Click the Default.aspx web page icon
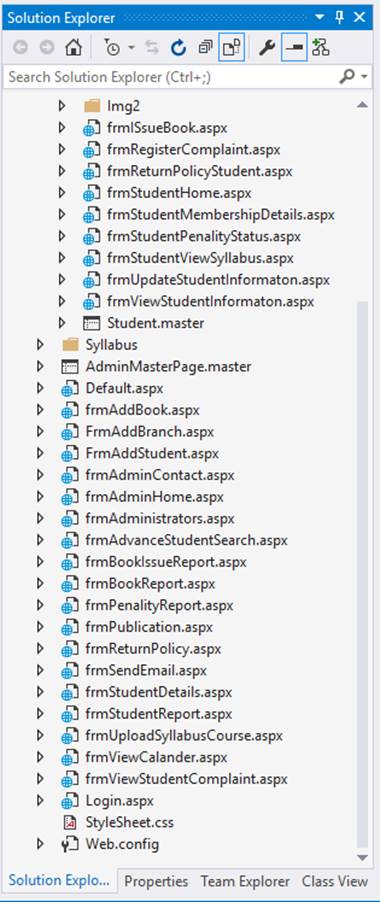The width and height of the screenshot is (380, 902). coord(70,388)
